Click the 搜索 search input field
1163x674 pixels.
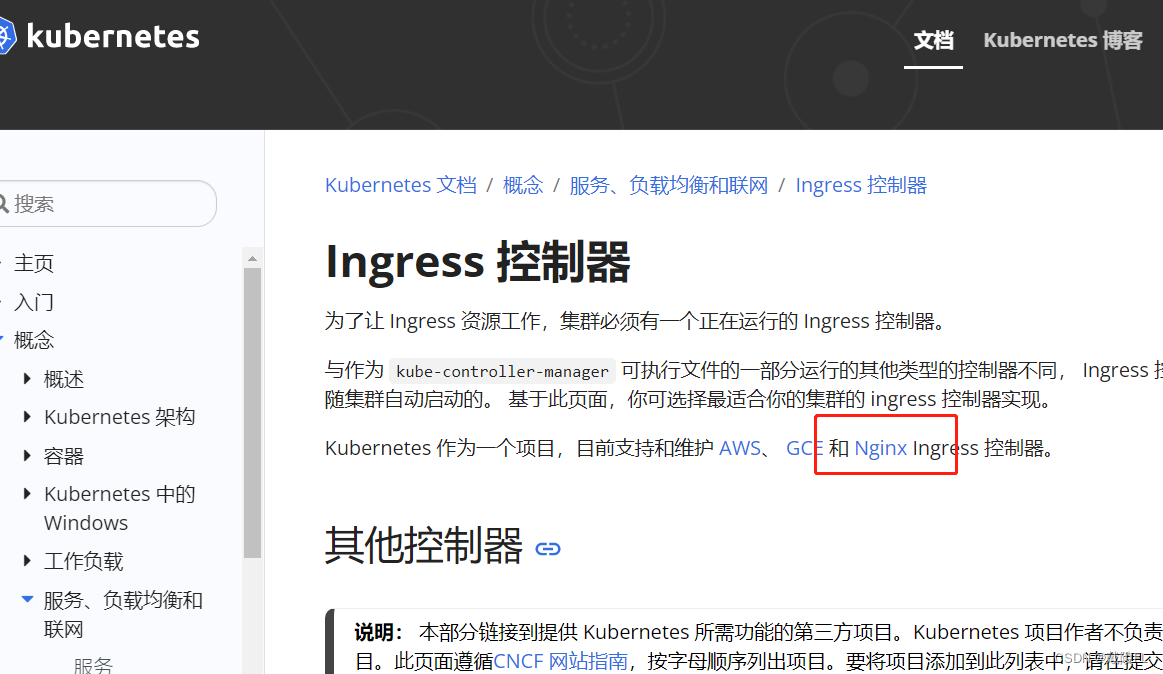(108, 203)
